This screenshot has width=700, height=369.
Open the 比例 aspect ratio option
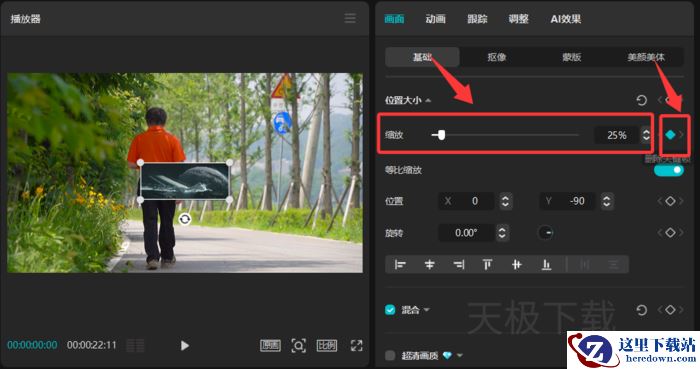click(327, 345)
